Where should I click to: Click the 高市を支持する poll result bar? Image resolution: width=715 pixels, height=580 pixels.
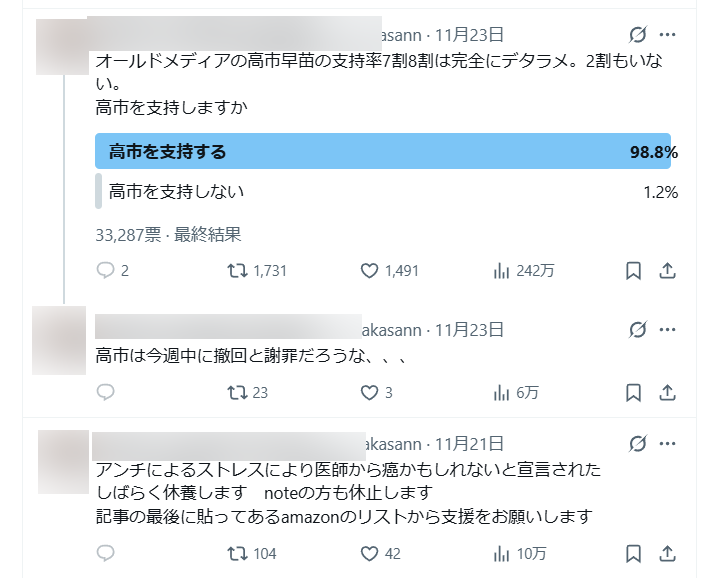point(383,152)
